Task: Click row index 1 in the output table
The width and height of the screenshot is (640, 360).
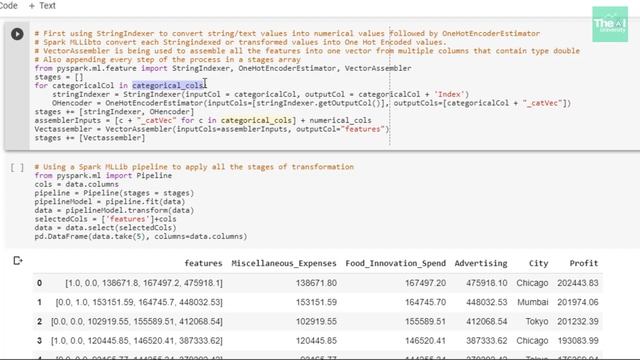Action: click(39, 302)
